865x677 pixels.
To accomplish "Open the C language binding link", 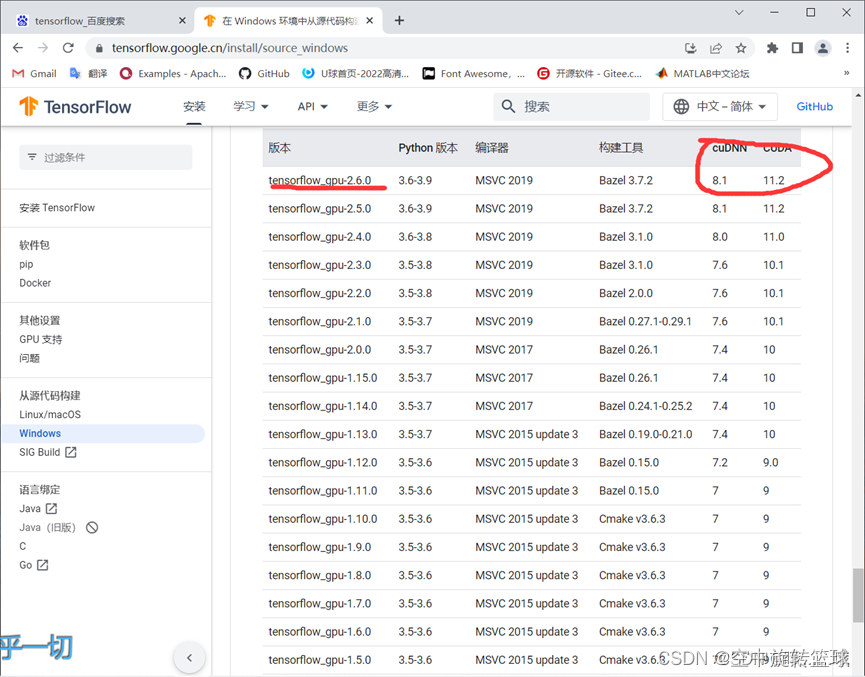I will (x=23, y=546).
